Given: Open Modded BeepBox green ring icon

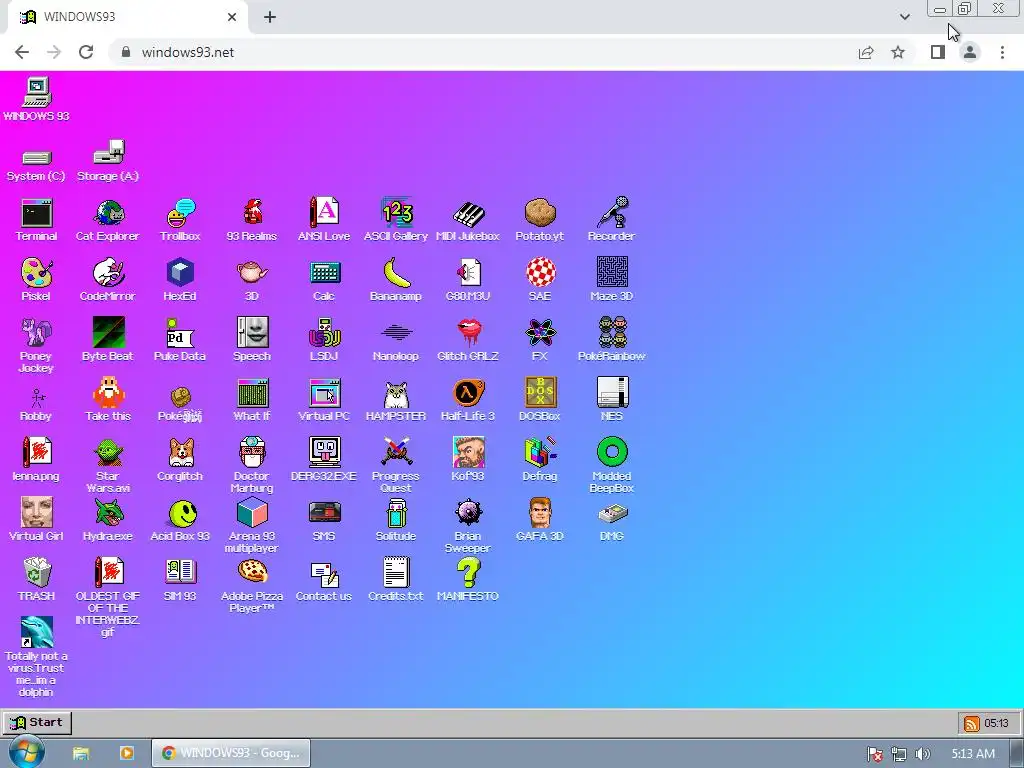Looking at the screenshot, I should 612,465.
